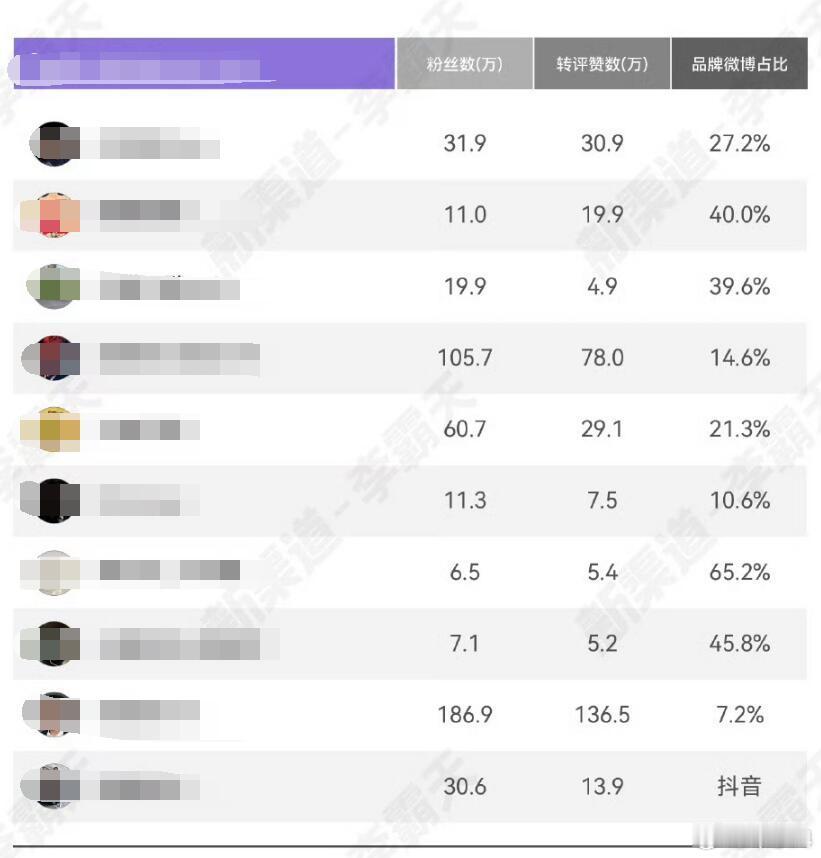821x858 pixels.
Task: Click the 品牌微博占比 column header
Action: click(x=739, y=64)
